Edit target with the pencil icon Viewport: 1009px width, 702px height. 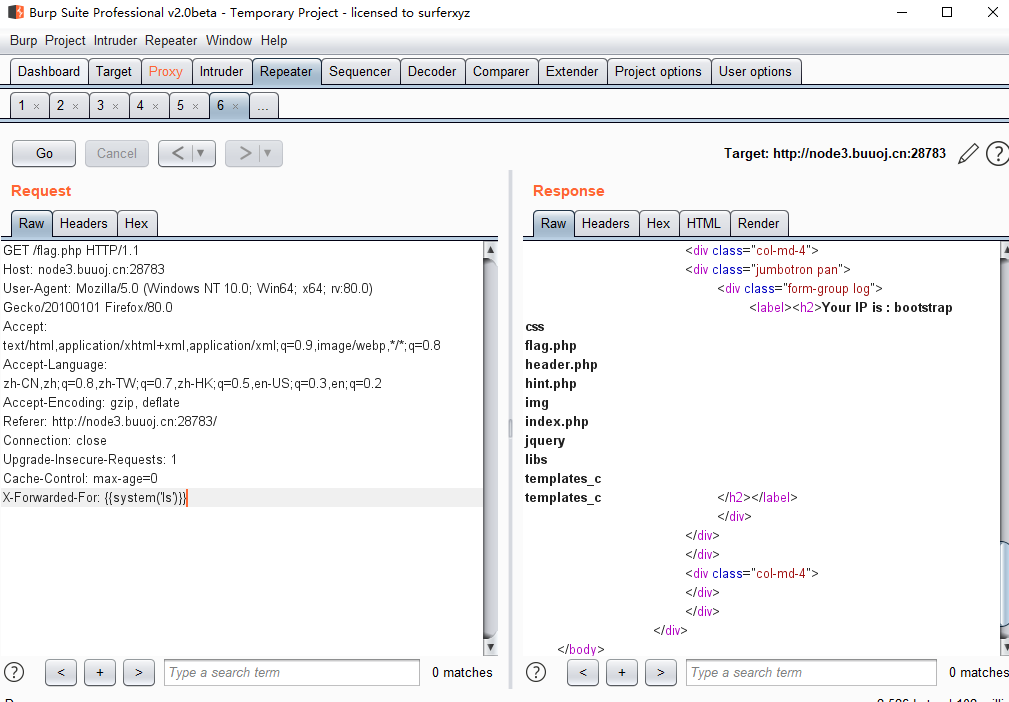pos(968,154)
